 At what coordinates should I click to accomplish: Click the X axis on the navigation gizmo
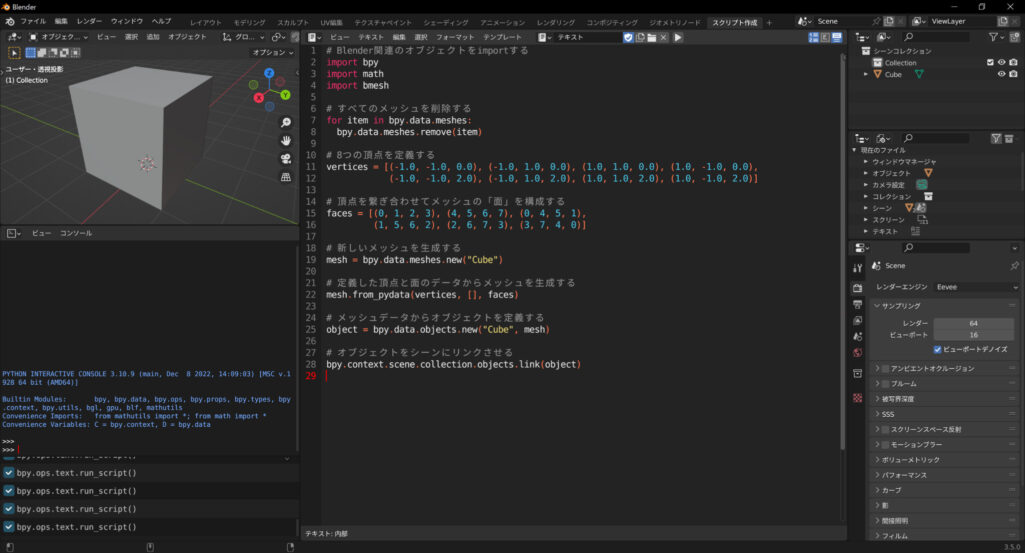(x=259, y=98)
